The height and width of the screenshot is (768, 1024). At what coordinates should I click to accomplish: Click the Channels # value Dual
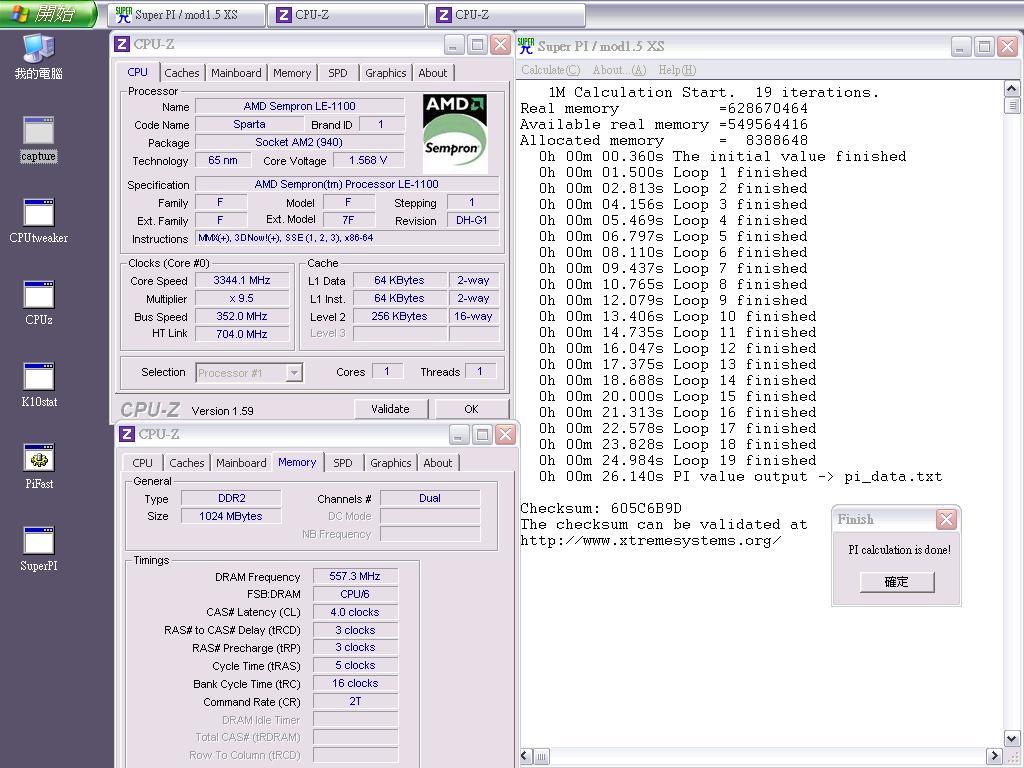[x=430, y=498]
